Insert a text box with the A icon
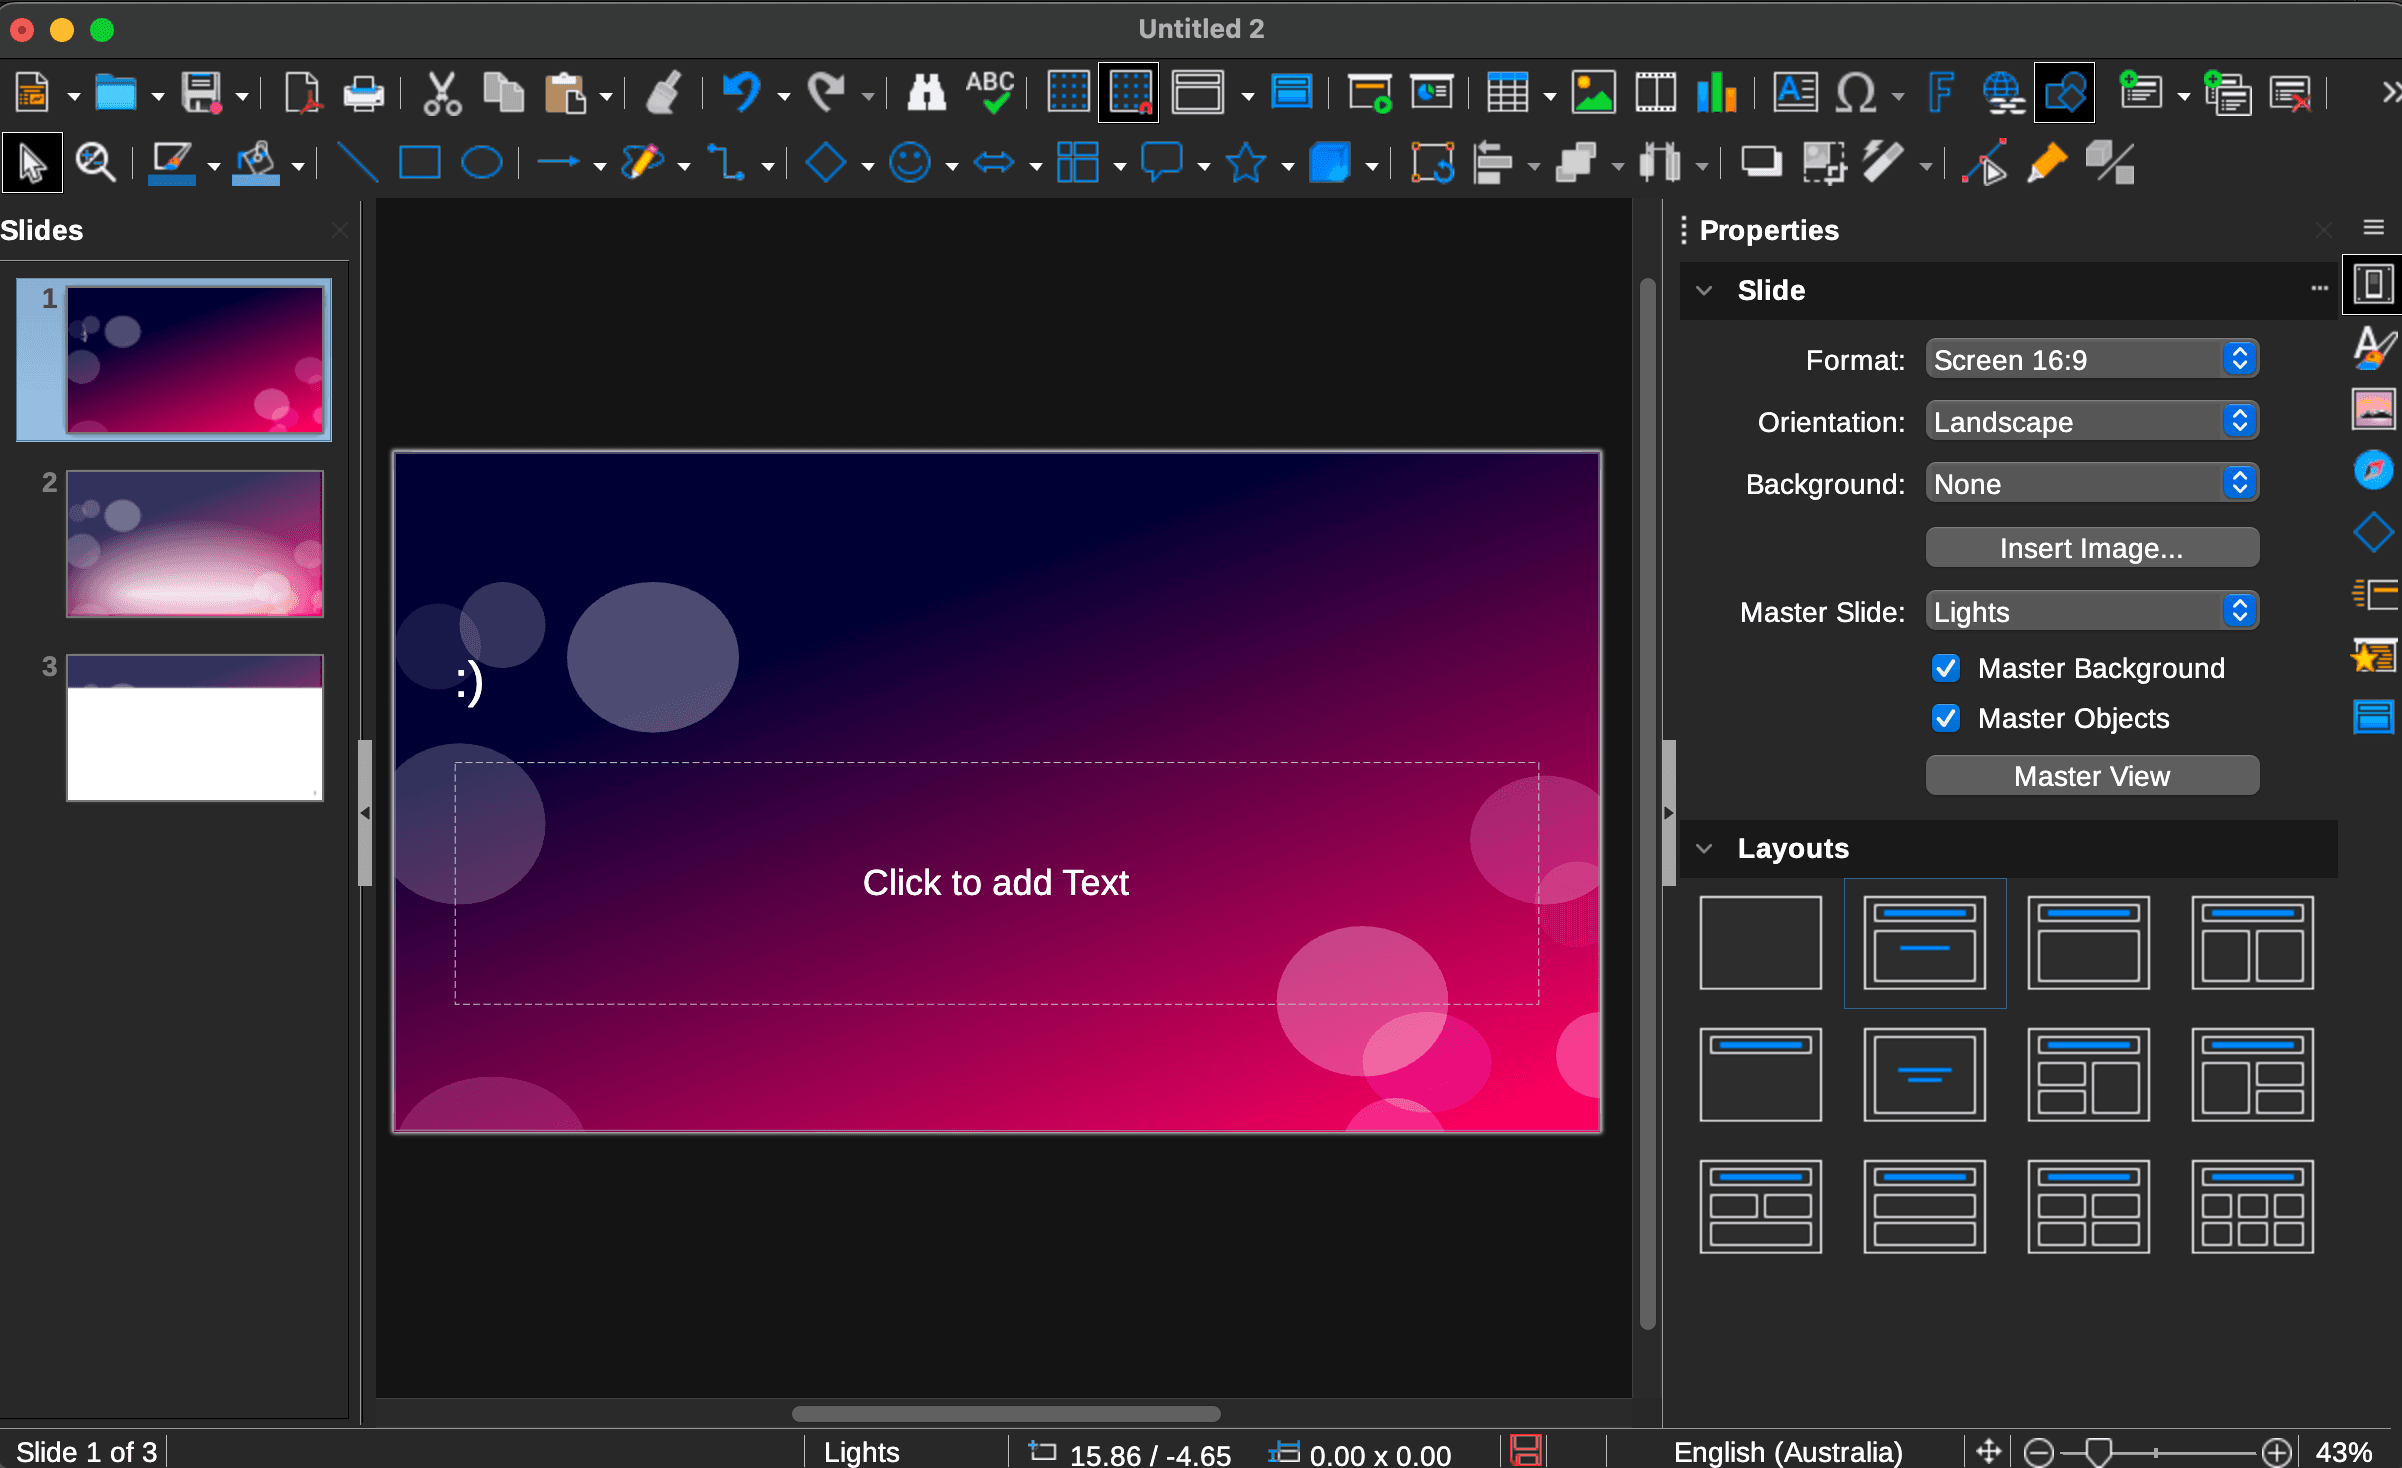 point(1796,93)
